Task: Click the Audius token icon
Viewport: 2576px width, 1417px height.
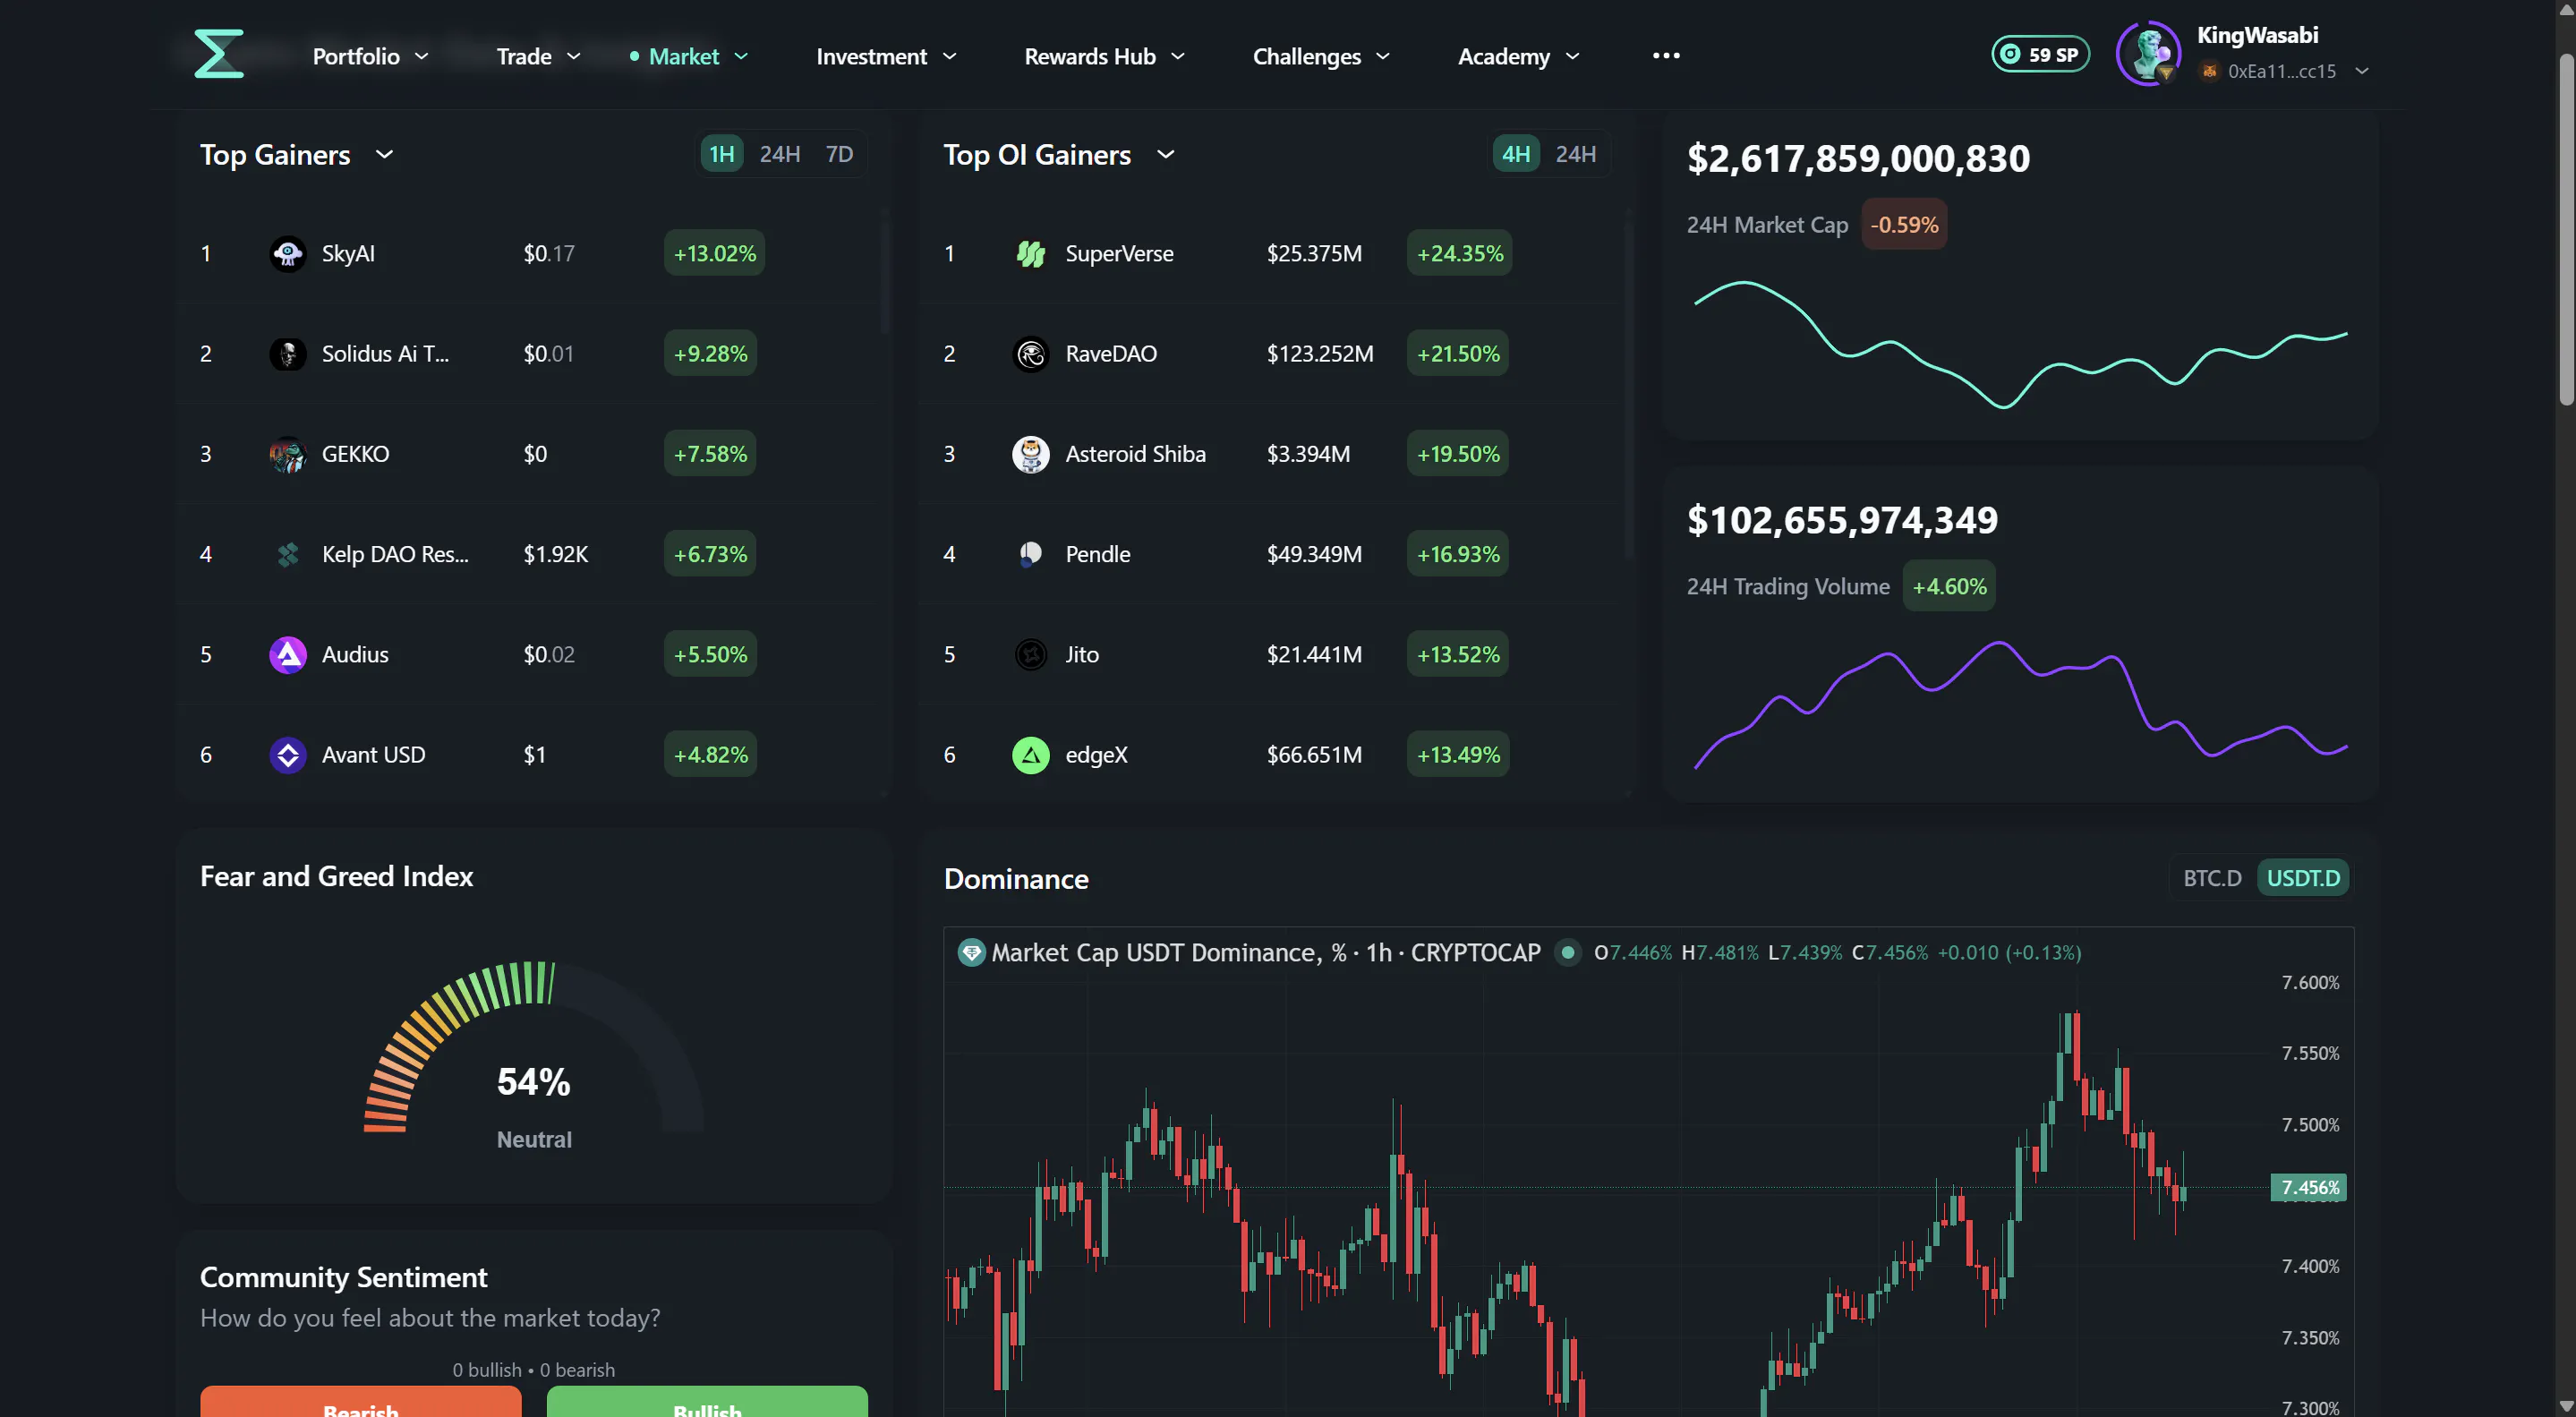Action: tap(288, 654)
